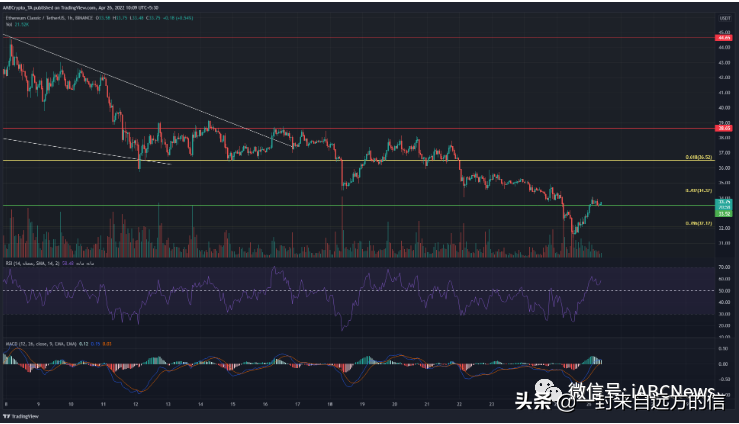Click date 12 on the time axis

pyautogui.click(x=136, y=404)
